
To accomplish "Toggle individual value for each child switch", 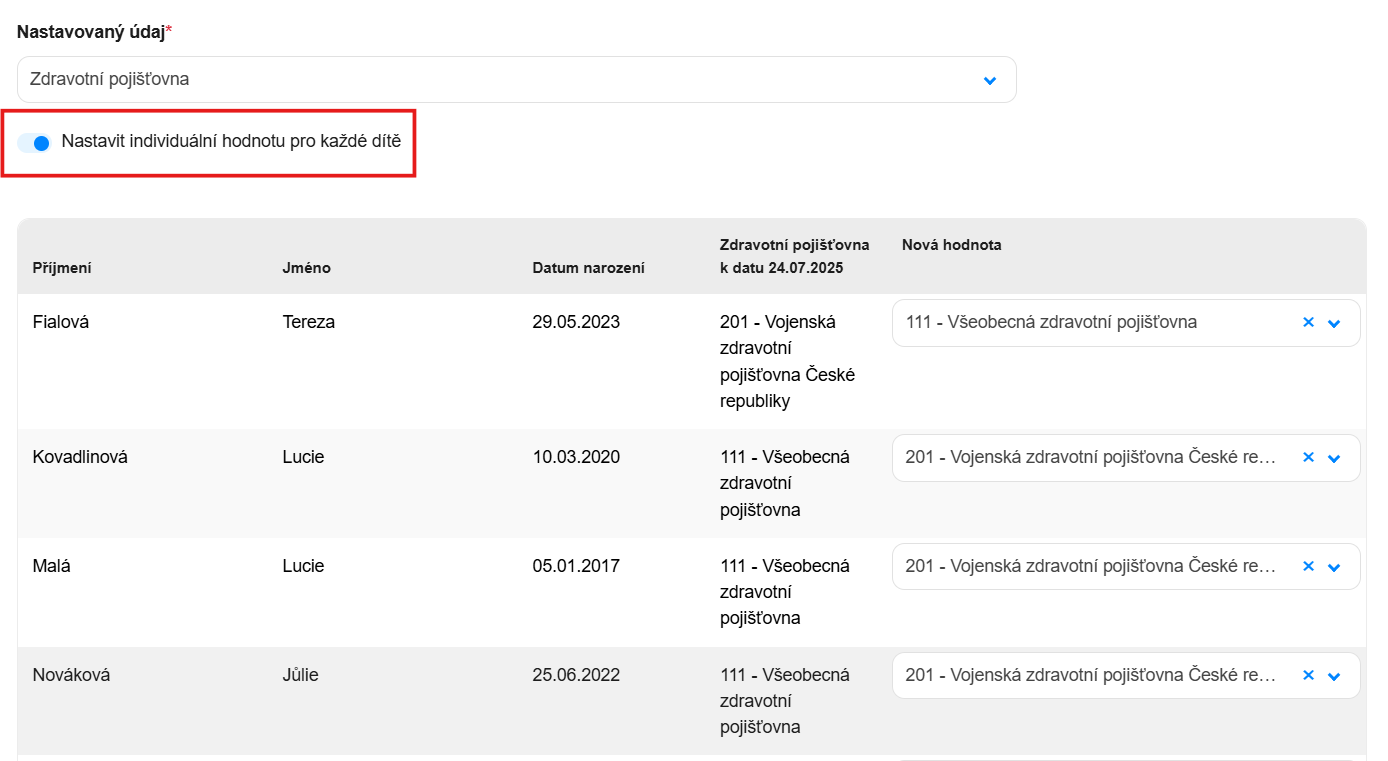I will pyautogui.click(x=34, y=143).
